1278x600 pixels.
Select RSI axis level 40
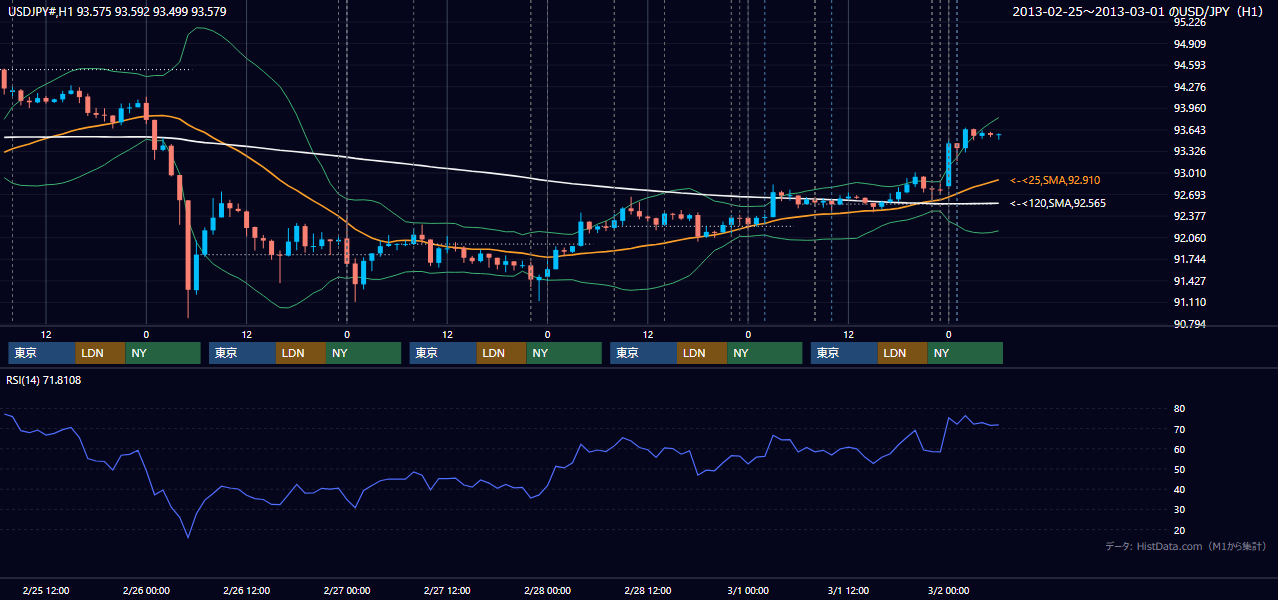pos(1180,490)
